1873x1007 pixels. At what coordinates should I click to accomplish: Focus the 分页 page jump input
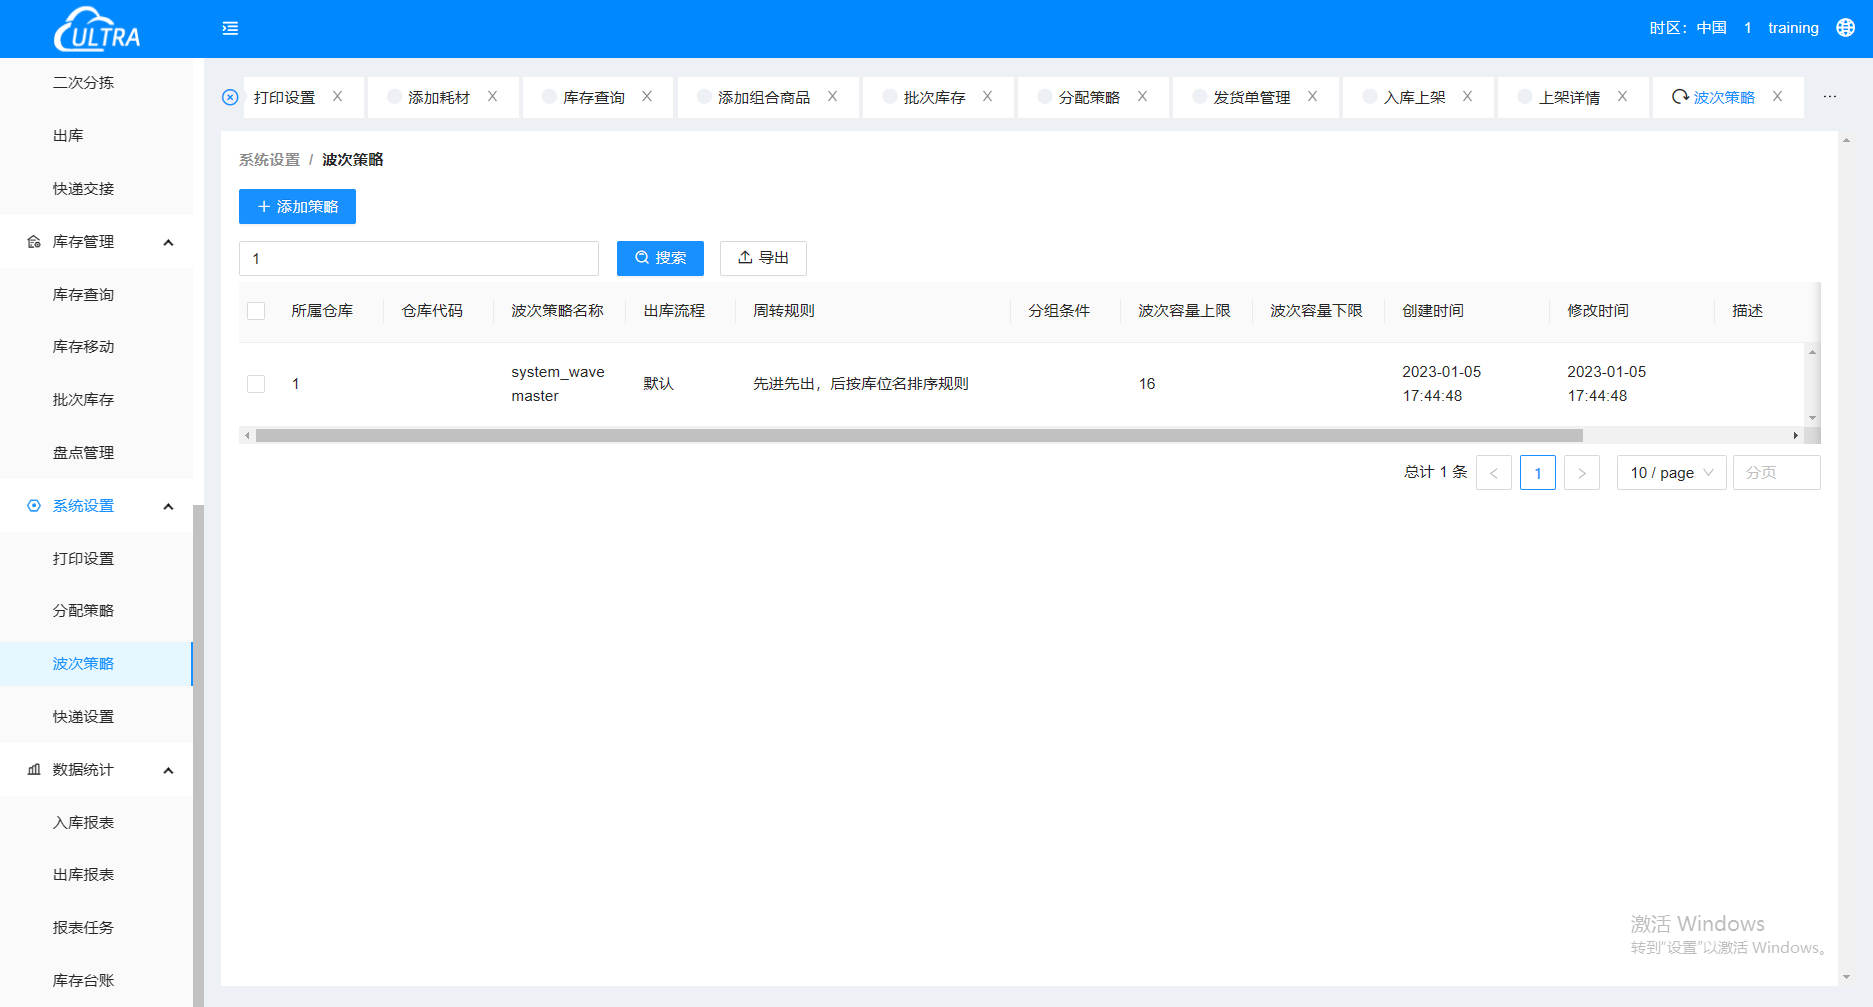[x=1777, y=472]
